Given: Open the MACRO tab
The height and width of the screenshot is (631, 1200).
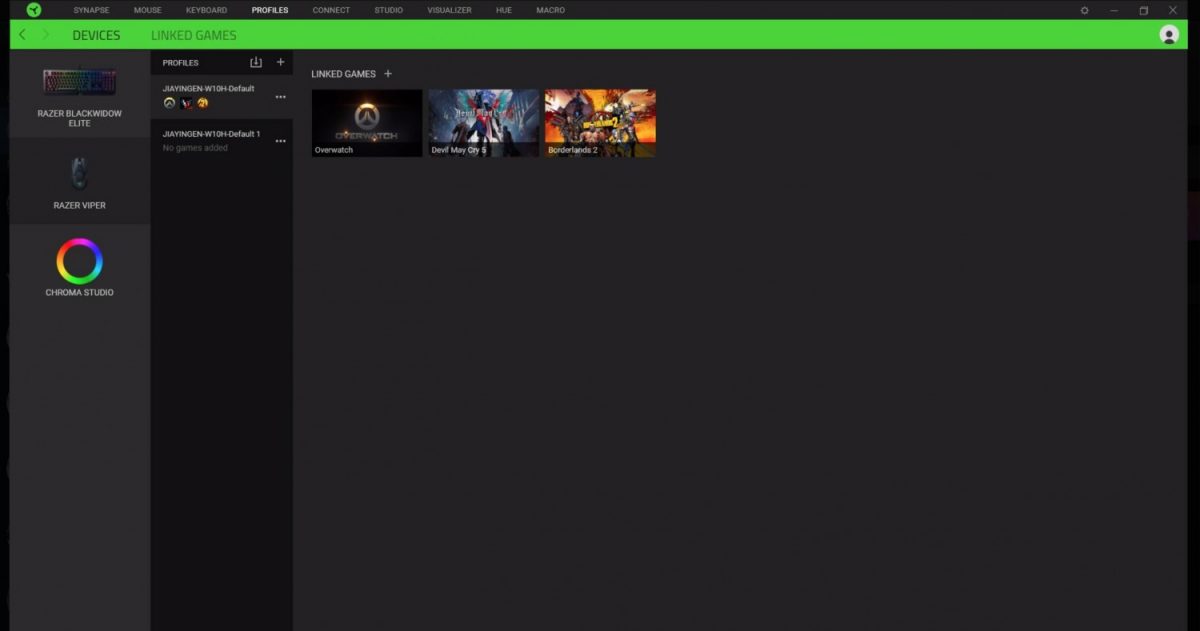Looking at the screenshot, I should (x=550, y=10).
